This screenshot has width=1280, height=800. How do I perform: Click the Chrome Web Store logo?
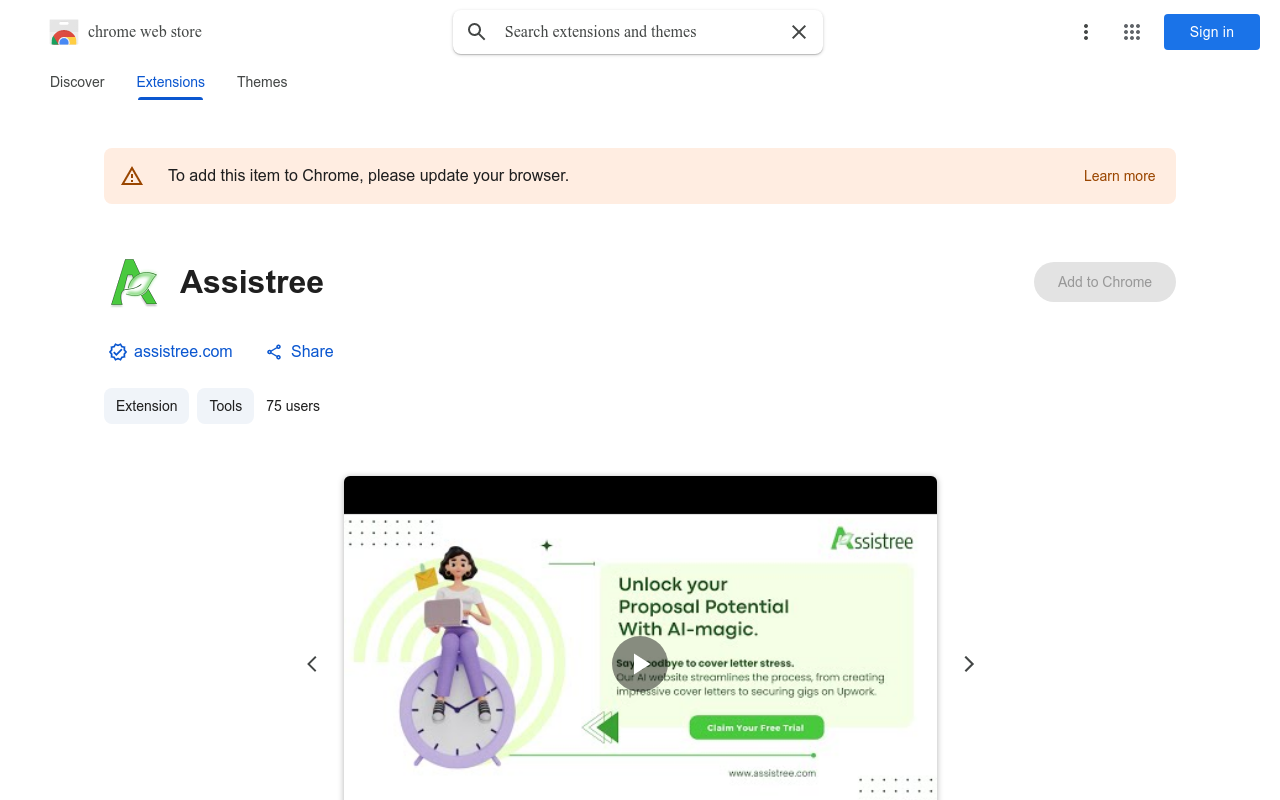tap(64, 32)
